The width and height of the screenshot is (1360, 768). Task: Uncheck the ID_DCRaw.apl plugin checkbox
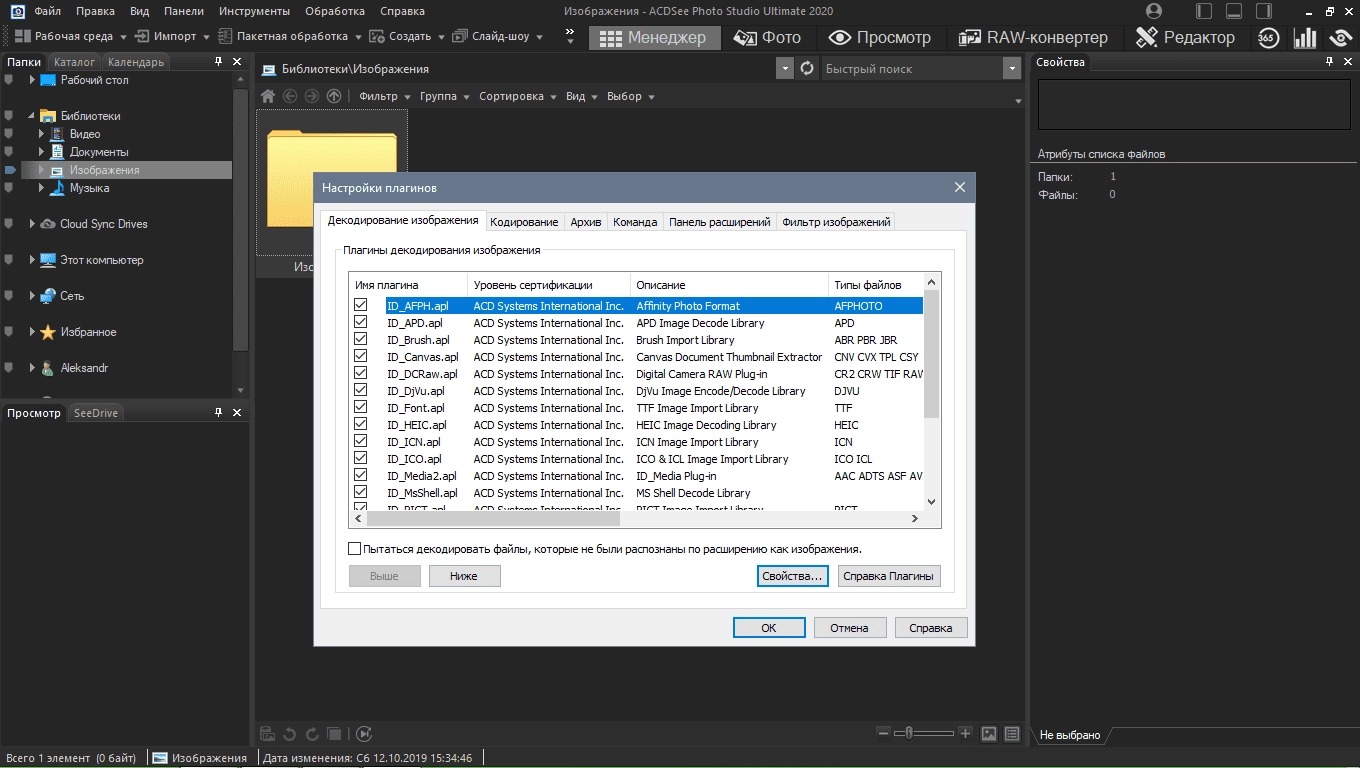point(361,373)
